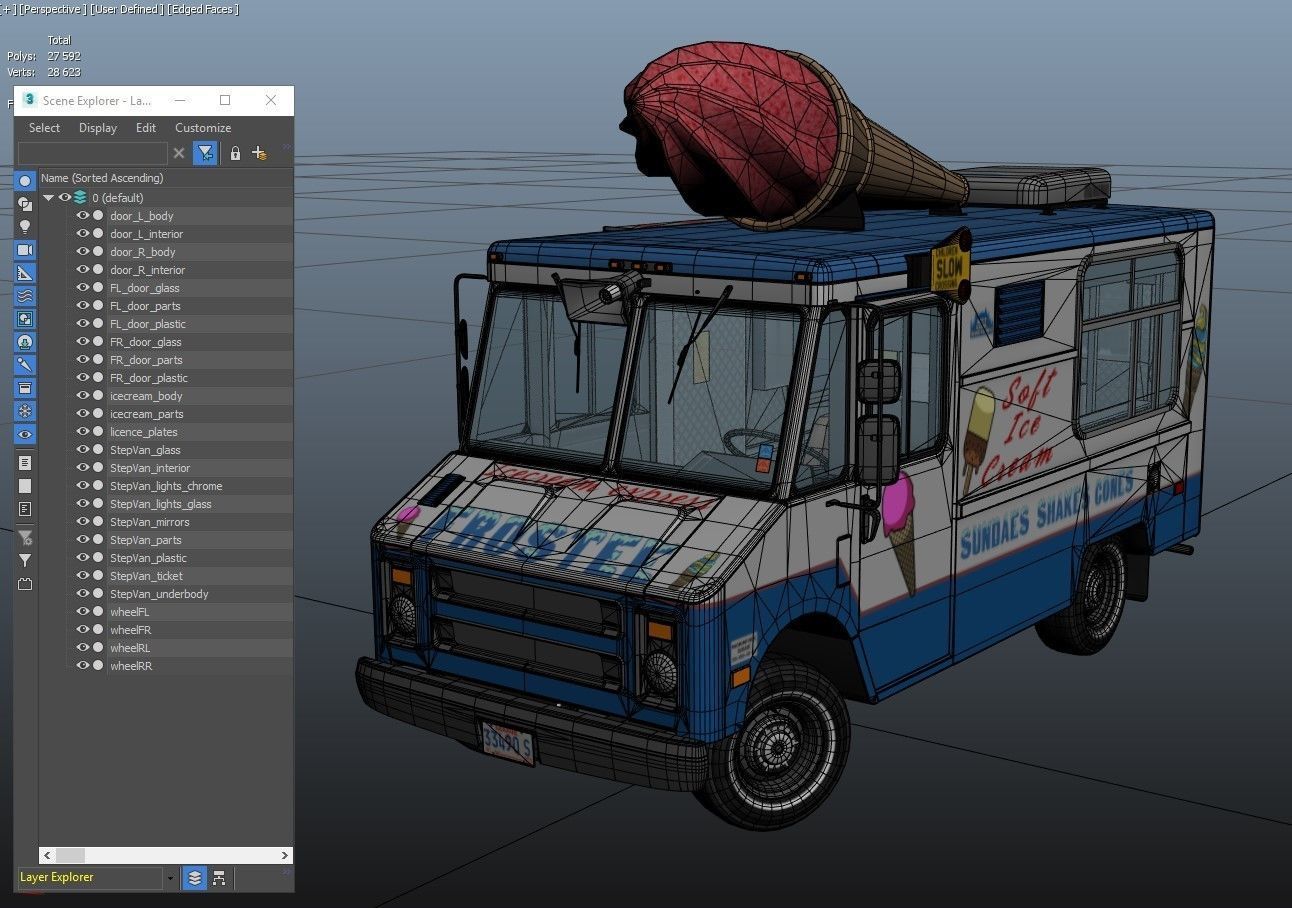Open the Select menu
The width and height of the screenshot is (1292, 908).
[44, 128]
